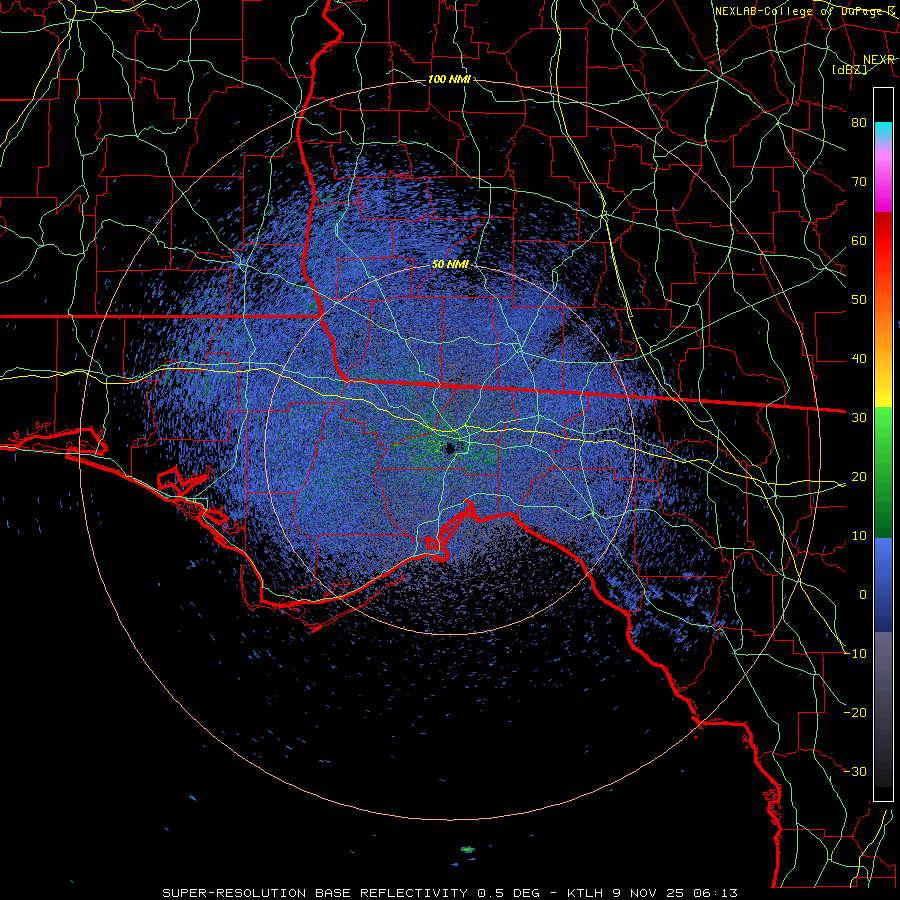Click the 60 value on the dBZ scale
900x900 pixels.
859,240
